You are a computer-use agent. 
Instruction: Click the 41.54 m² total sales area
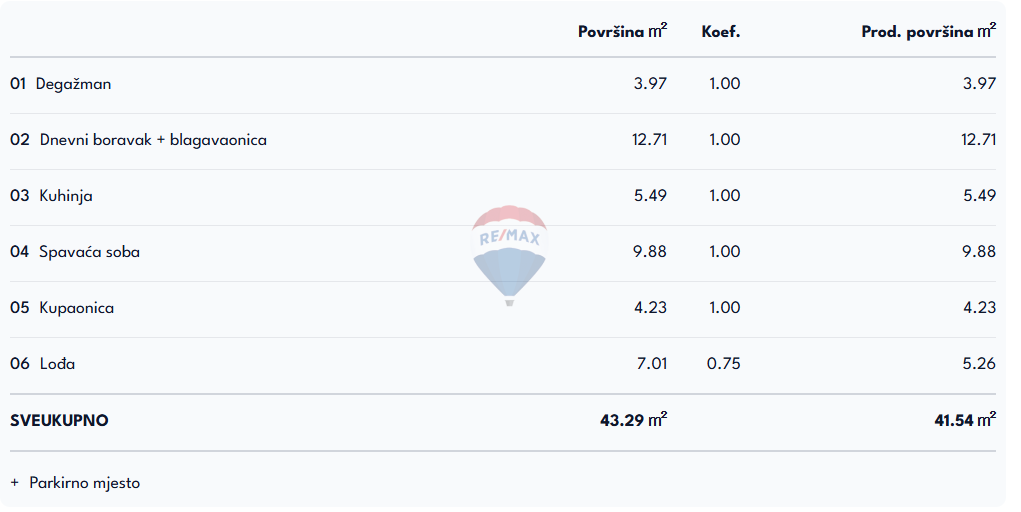[x=964, y=421]
